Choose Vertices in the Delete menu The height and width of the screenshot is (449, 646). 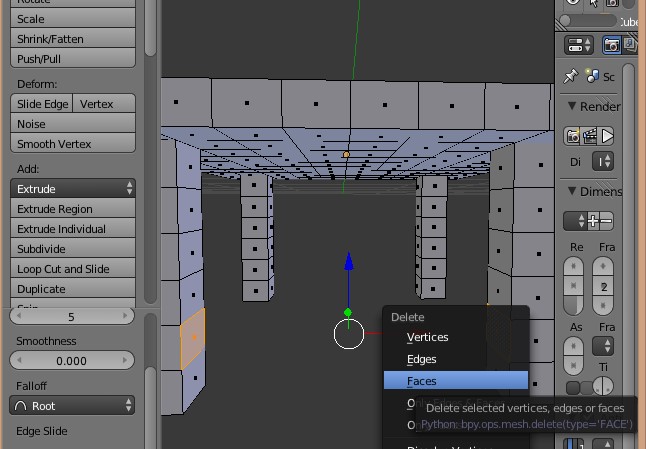[455, 337]
